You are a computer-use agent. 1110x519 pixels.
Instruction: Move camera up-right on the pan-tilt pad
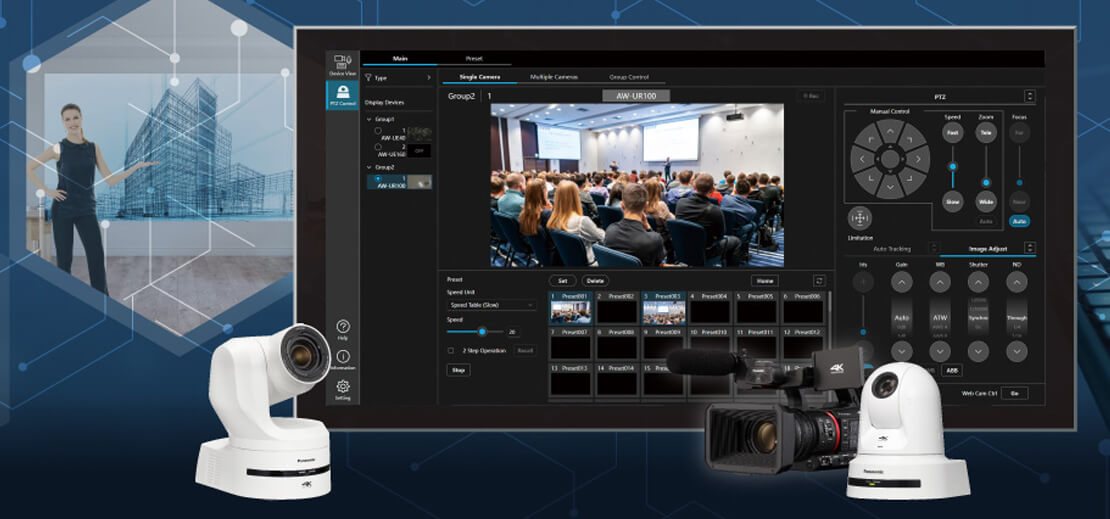[912, 138]
